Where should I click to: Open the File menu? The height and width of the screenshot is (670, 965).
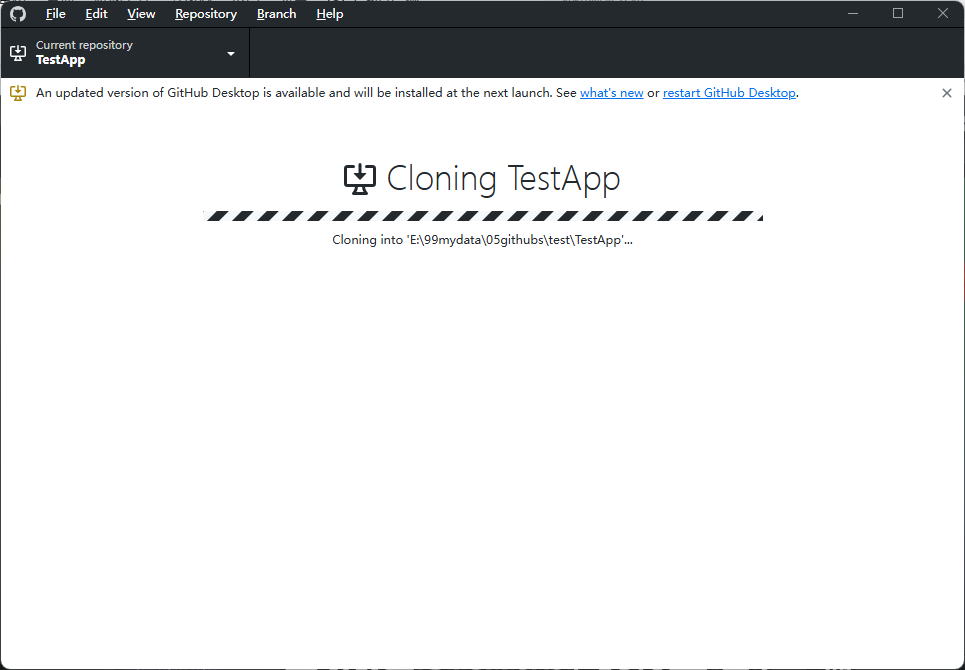coord(55,14)
